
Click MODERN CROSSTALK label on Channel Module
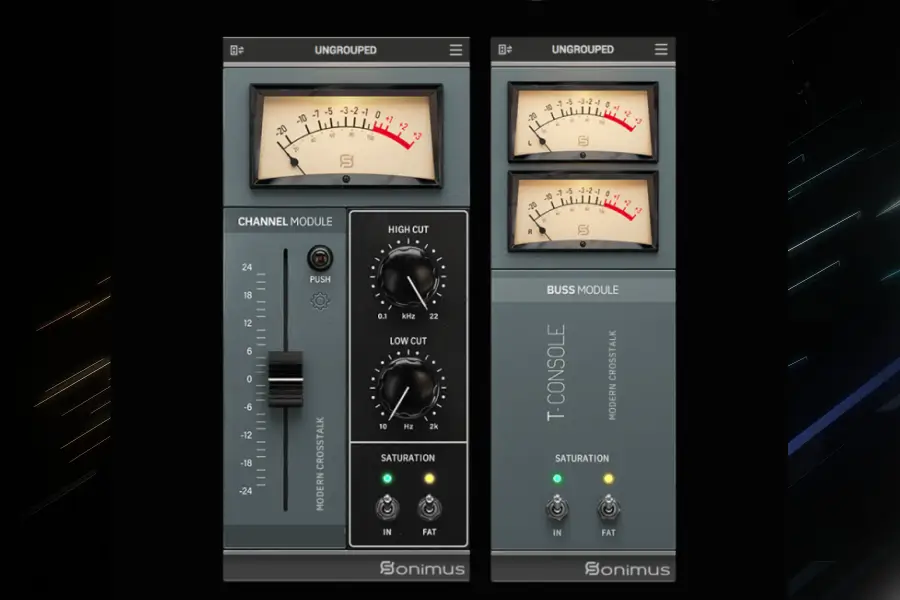click(x=320, y=464)
